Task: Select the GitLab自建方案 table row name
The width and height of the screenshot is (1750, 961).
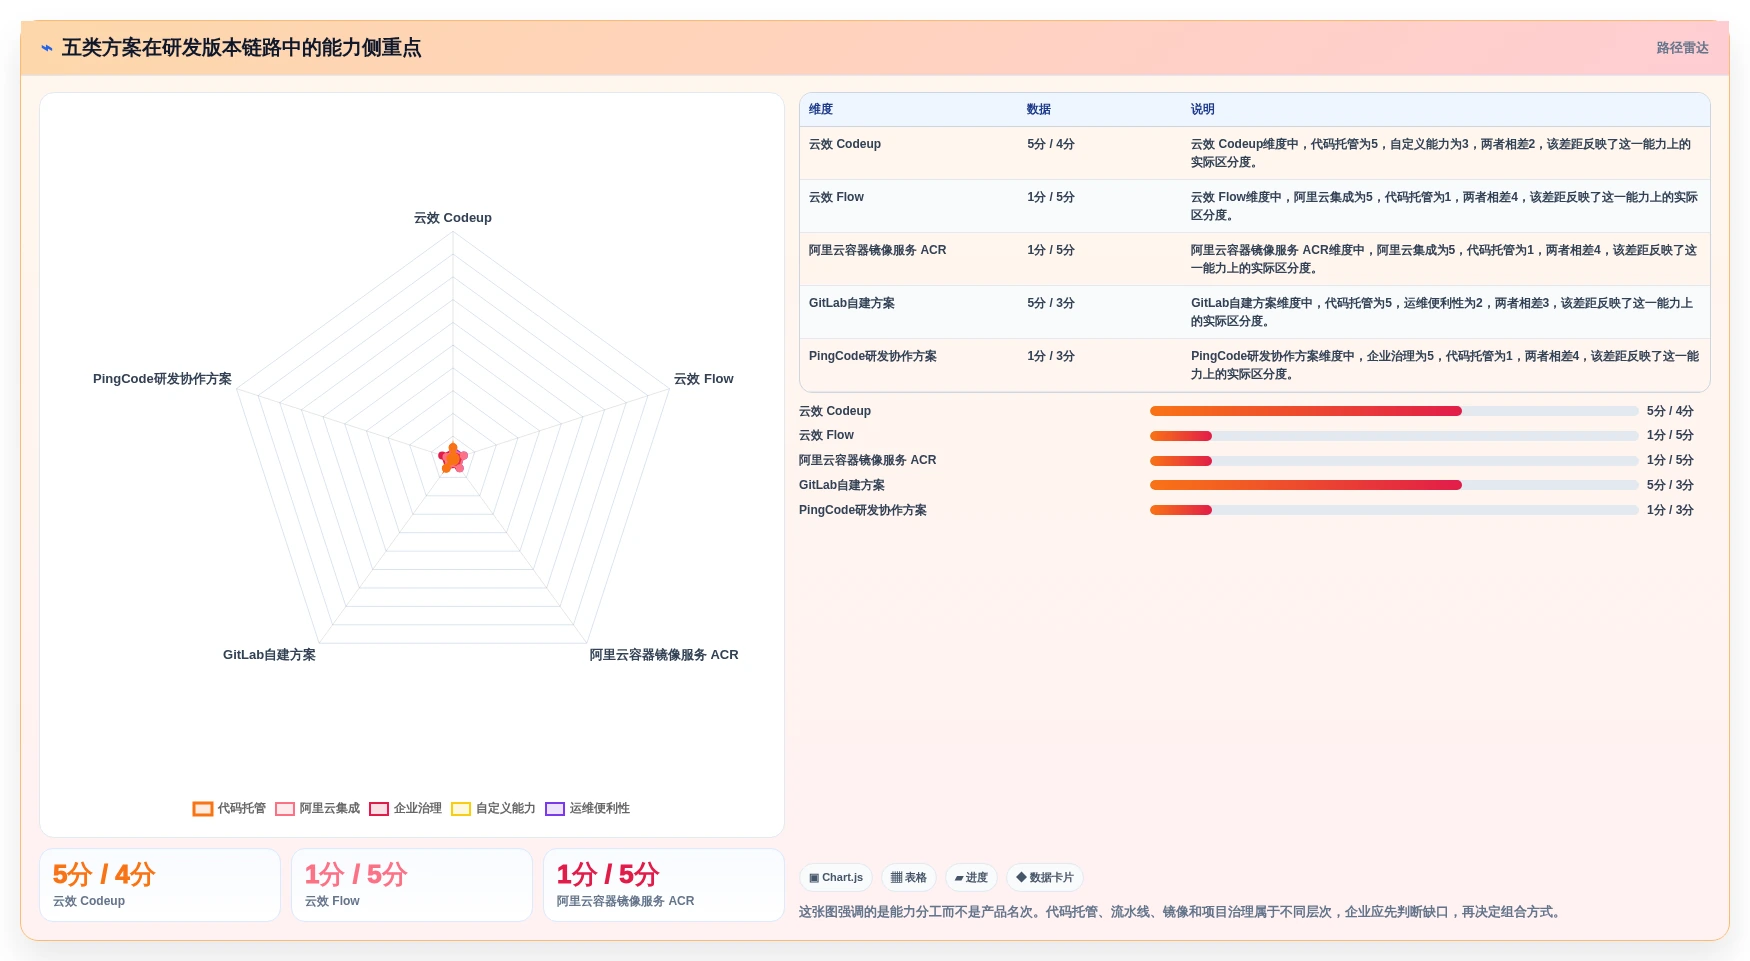Action: (852, 303)
